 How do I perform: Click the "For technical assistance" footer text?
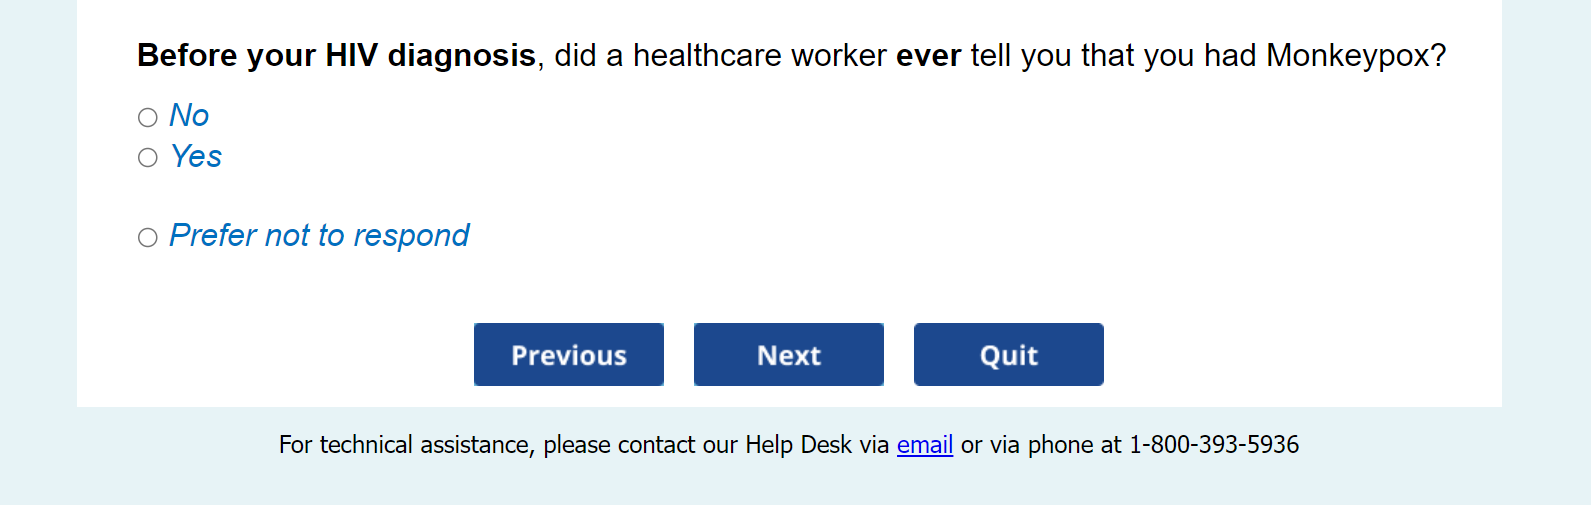point(404,445)
